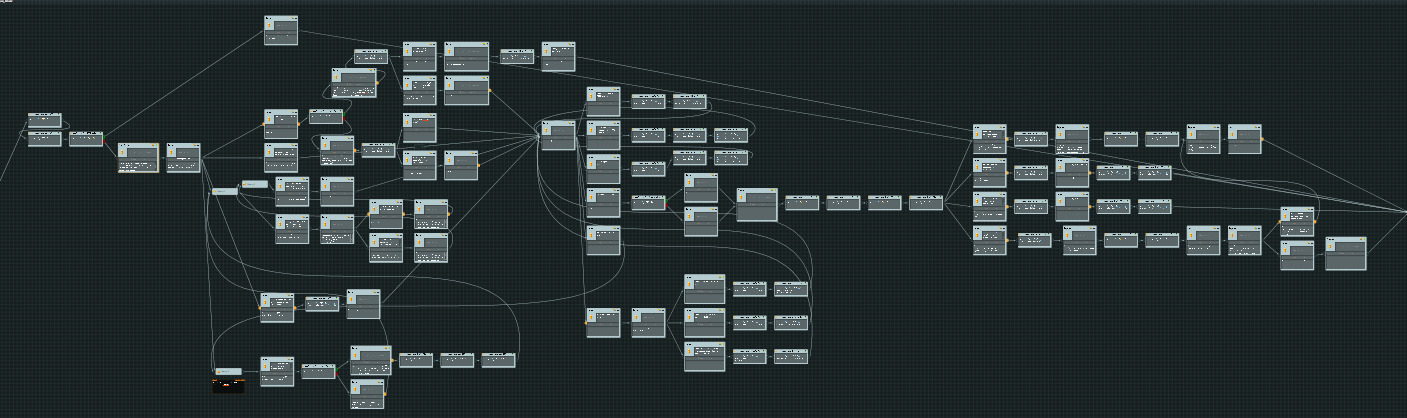Click the yellow icon on the topmost isolated node
The height and width of the screenshot is (418, 1407).
point(269,26)
